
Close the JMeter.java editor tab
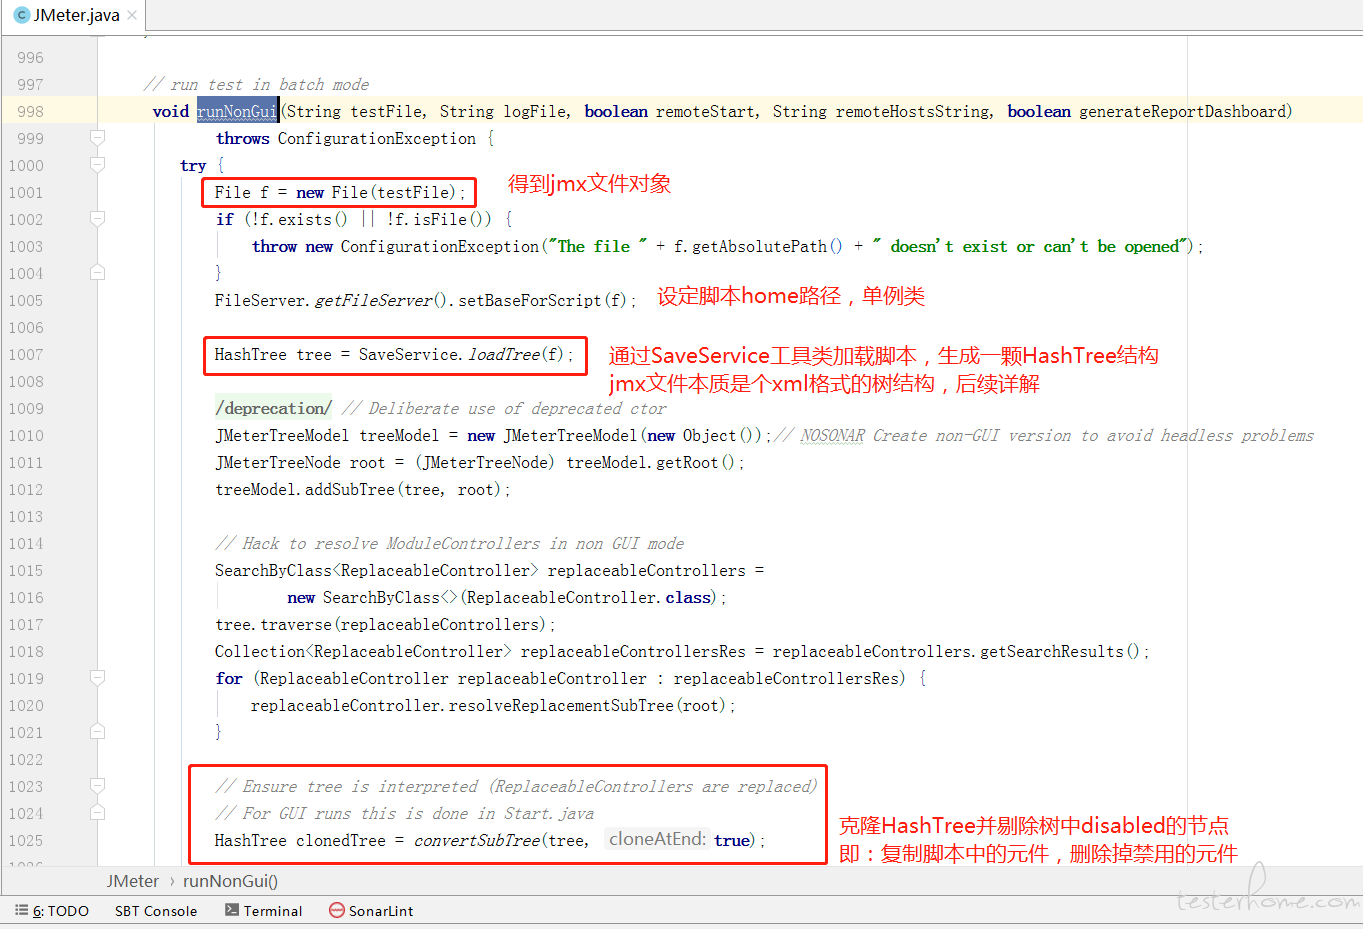(x=132, y=15)
